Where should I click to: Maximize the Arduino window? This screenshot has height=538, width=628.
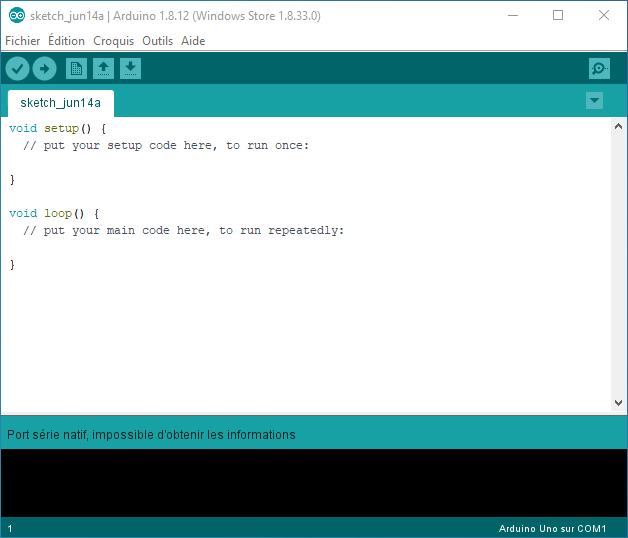558,16
